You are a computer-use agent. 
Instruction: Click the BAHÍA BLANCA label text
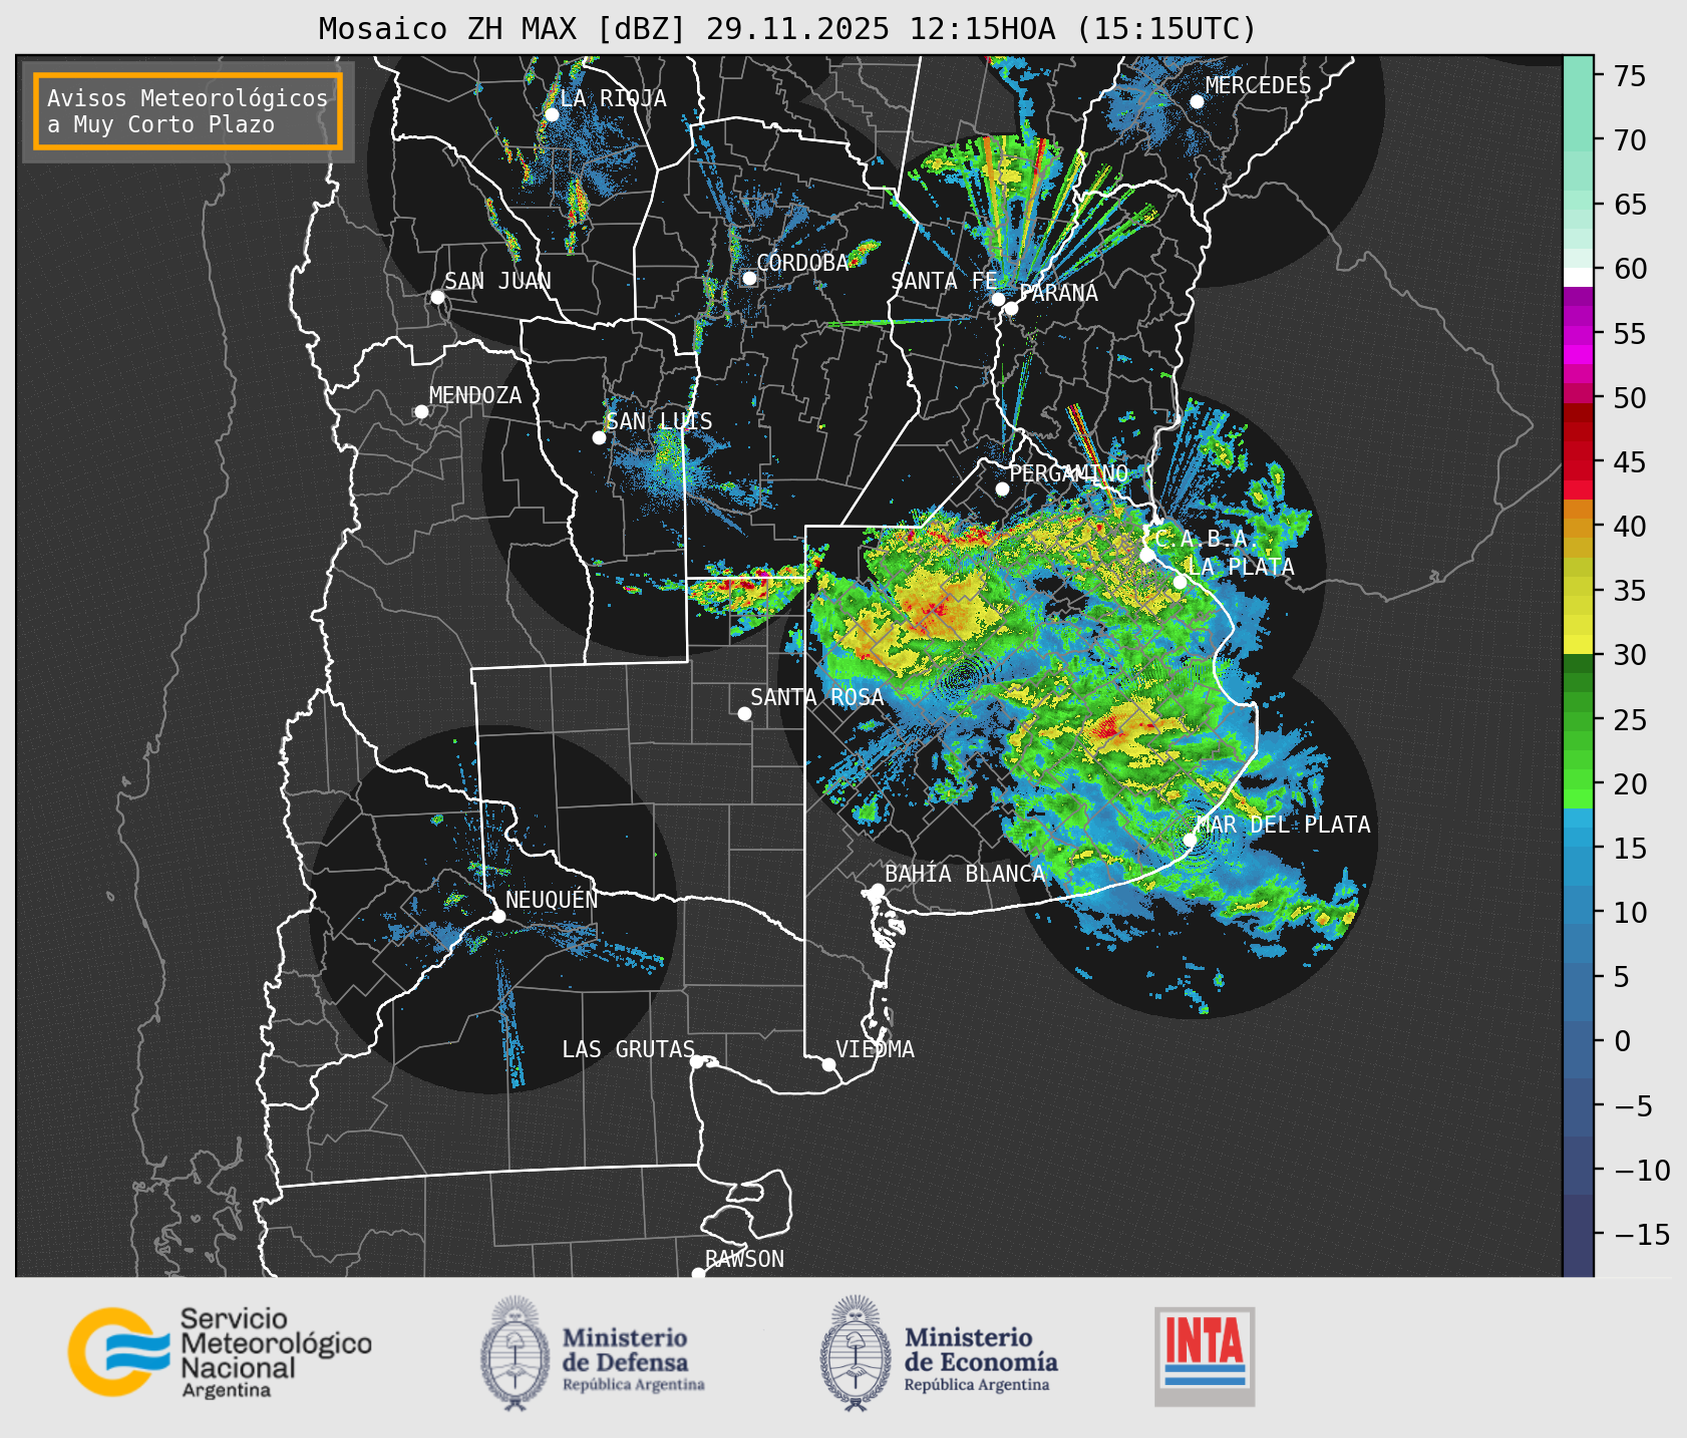click(x=965, y=874)
